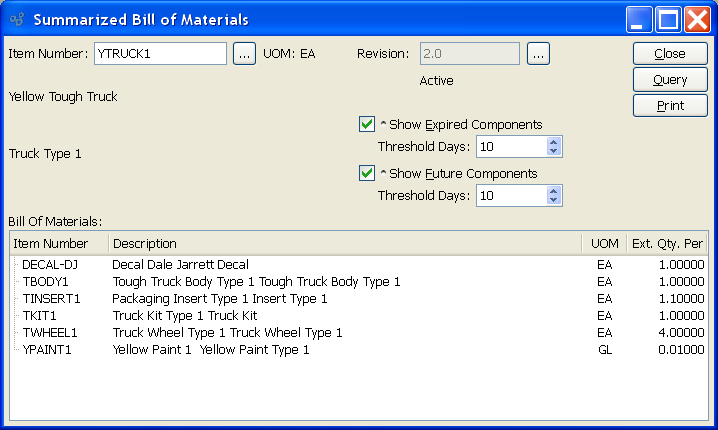Viewport: 718px width, 430px height.
Task: Decrease Expired Components threshold days
Action: [x=555, y=152]
